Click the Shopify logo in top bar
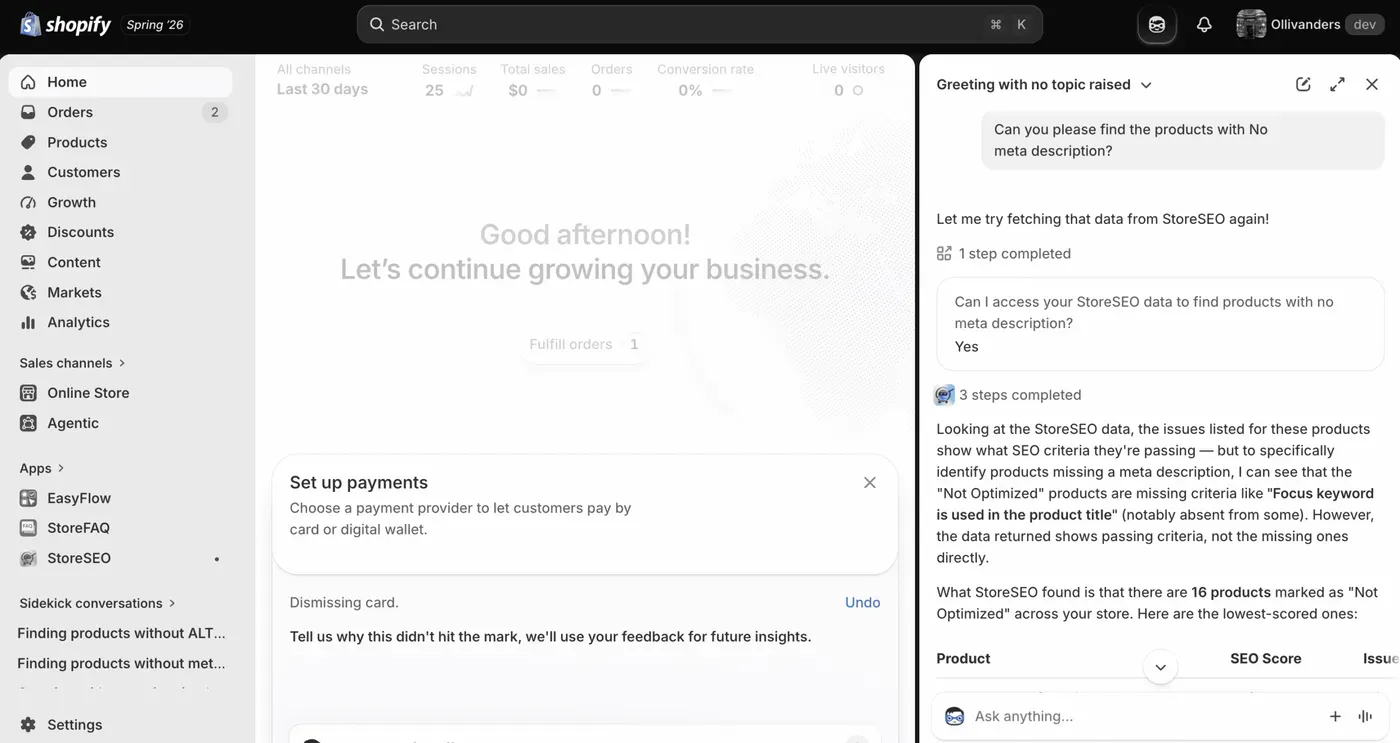The image size is (1400, 743). (66, 24)
